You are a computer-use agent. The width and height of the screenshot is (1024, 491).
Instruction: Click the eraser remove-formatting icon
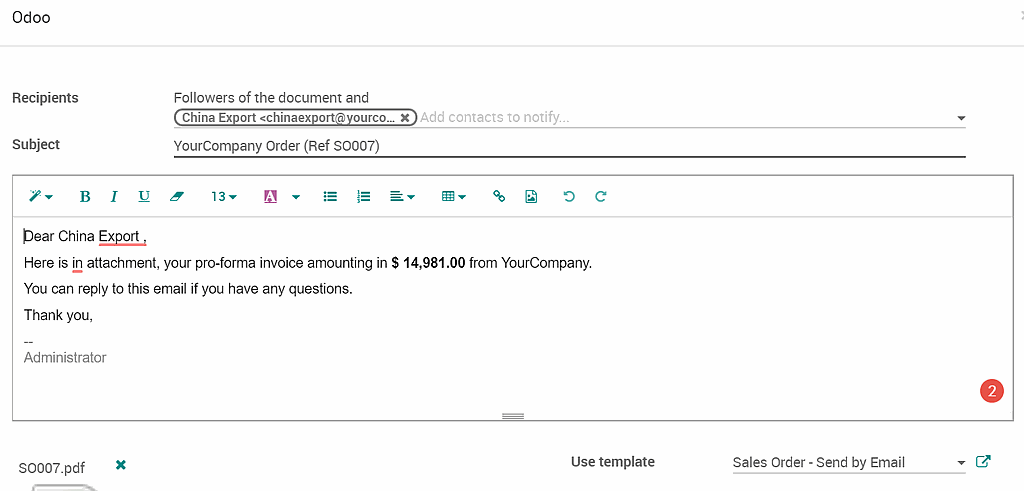(x=177, y=197)
